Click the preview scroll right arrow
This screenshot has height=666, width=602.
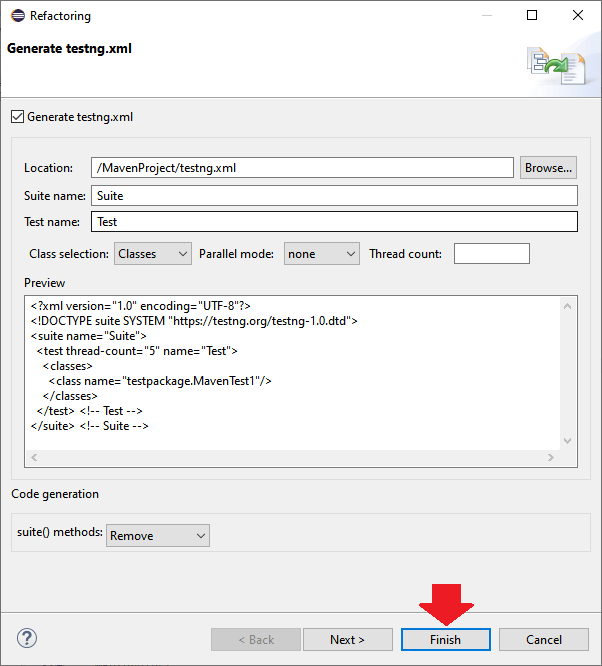click(551, 457)
